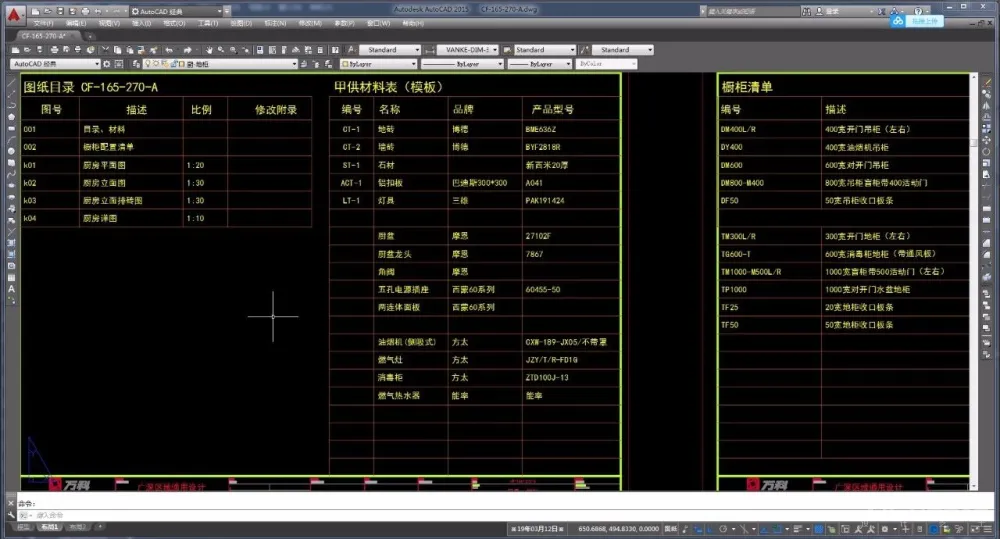Open the AutoCAD application menu (red A)
Image resolution: width=1000 pixels, height=539 pixels.
[14, 14]
